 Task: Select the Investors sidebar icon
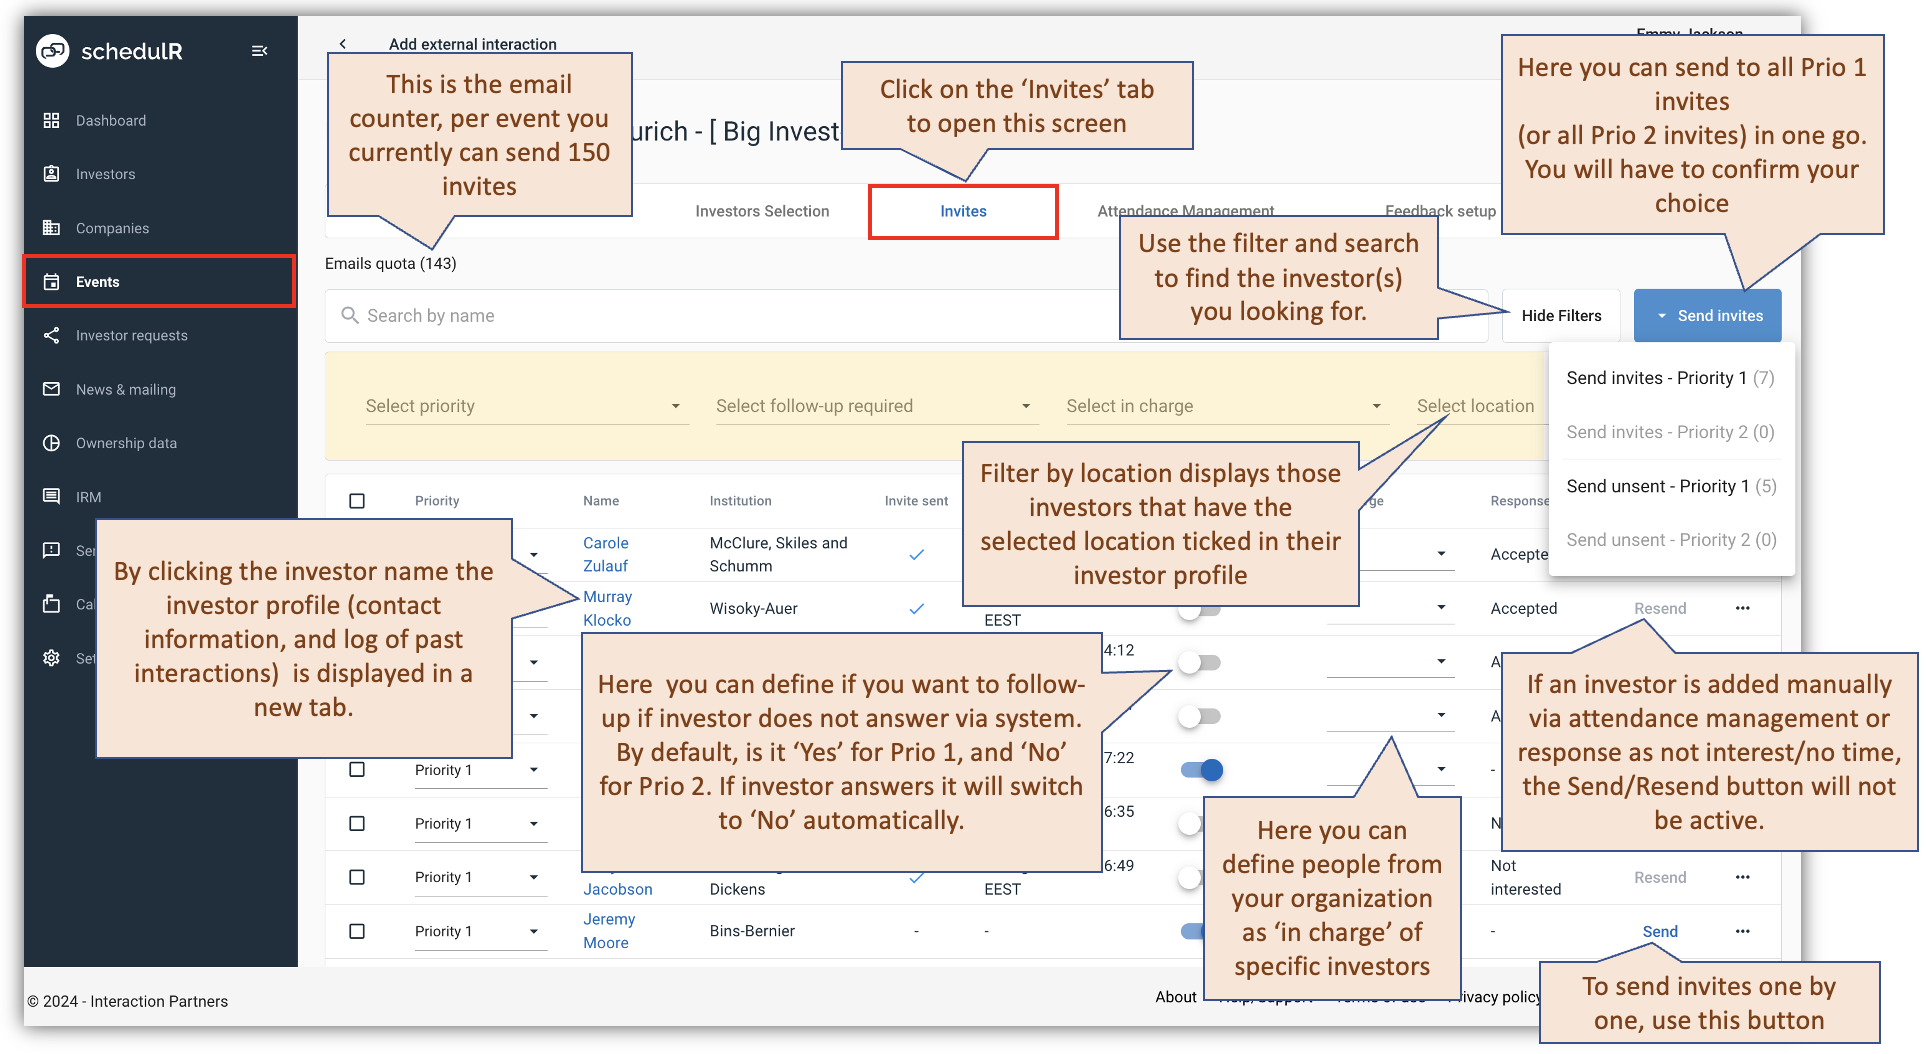click(x=51, y=173)
